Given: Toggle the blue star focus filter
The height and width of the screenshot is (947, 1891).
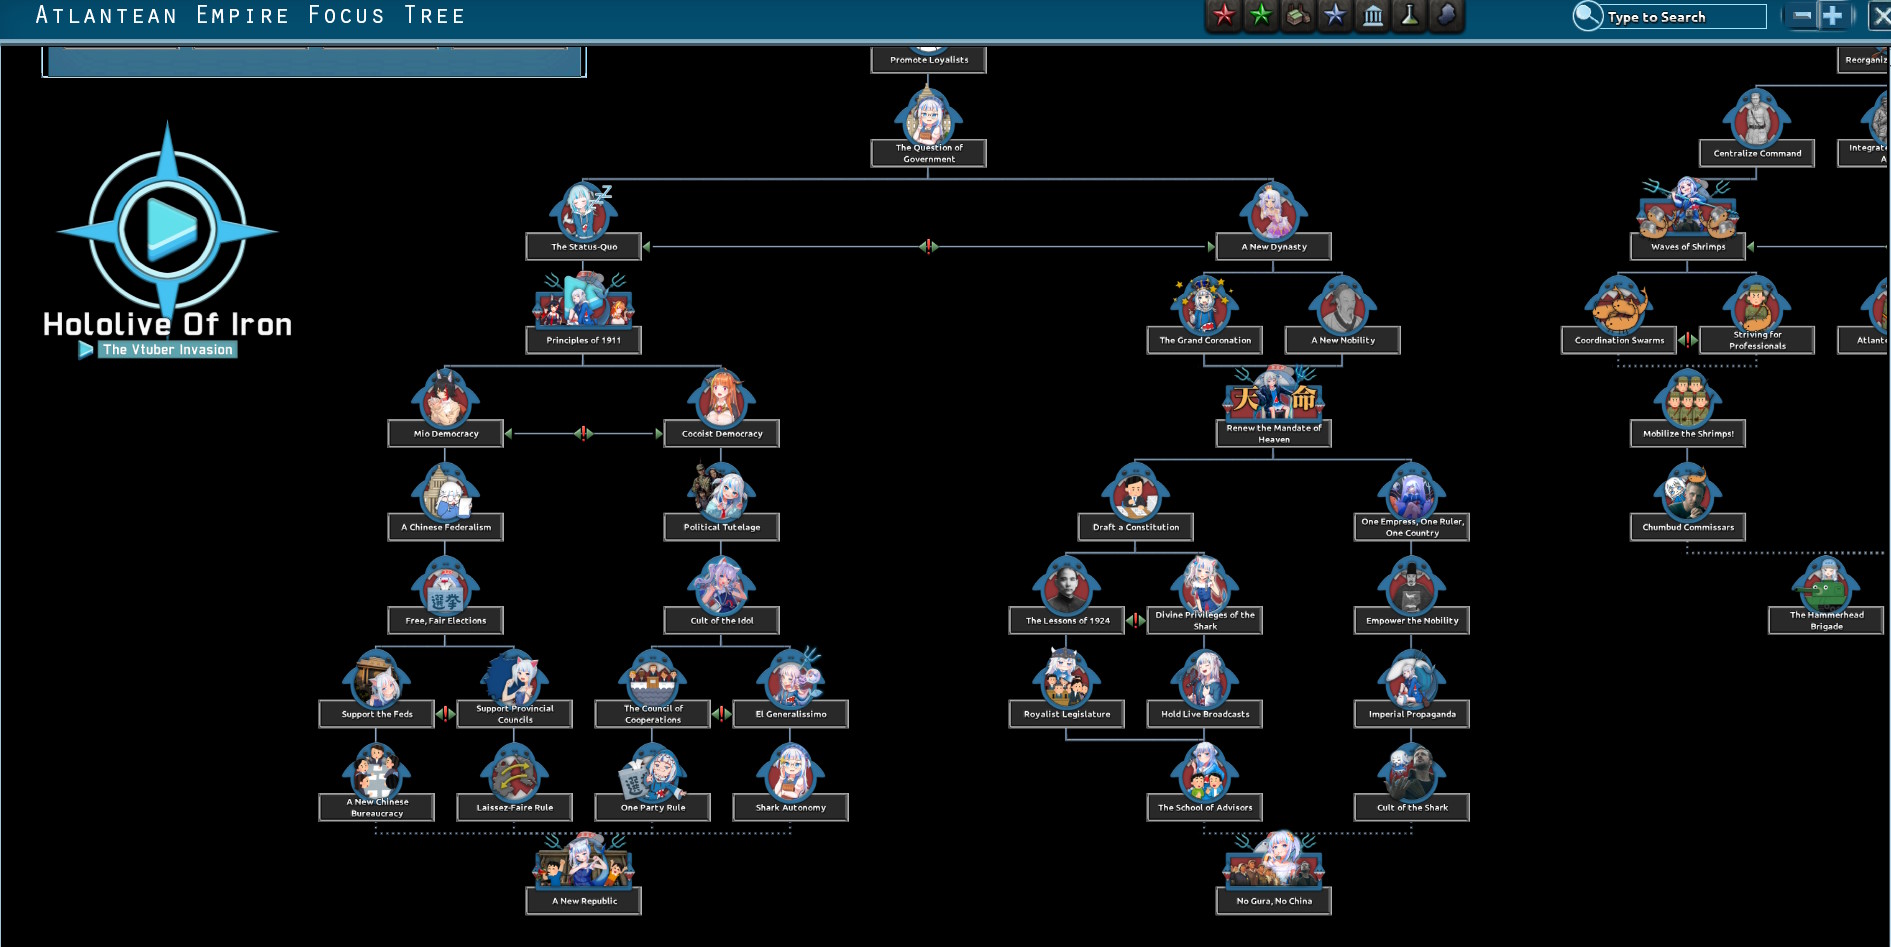Looking at the screenshot, I should (x=1335, y=15).
